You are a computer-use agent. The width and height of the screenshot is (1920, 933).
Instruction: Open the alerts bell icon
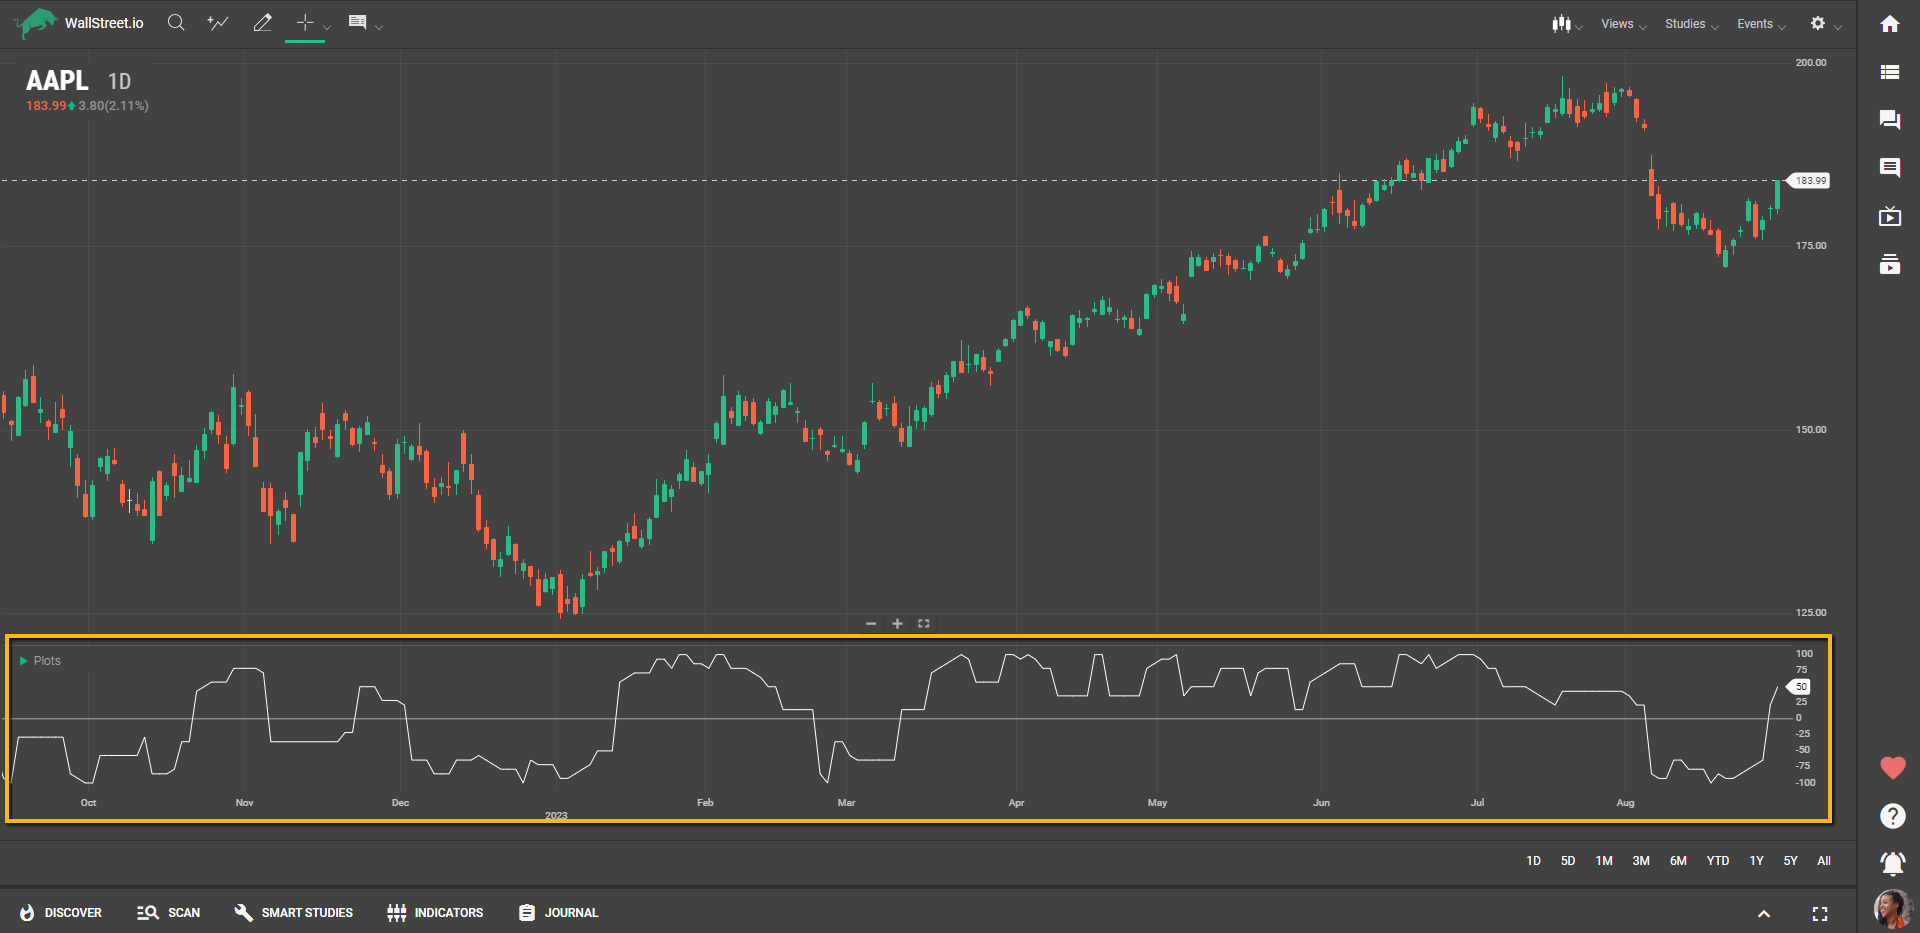(1892, 862)
